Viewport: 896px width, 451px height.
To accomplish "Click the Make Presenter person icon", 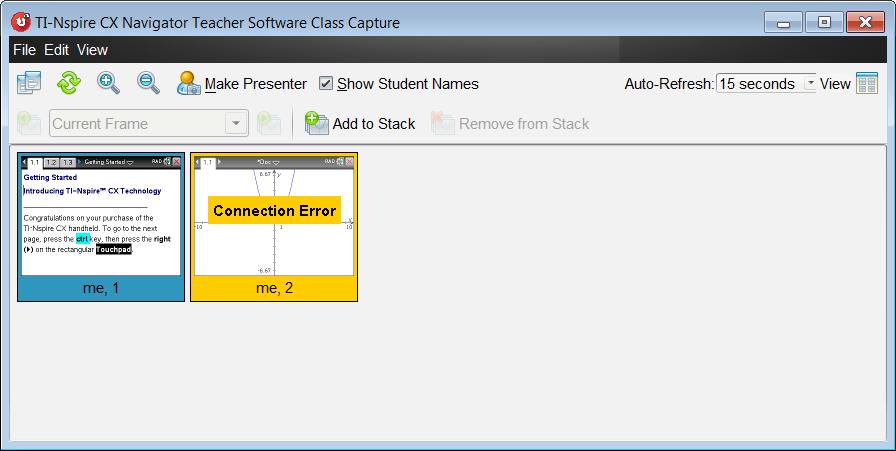I will tap(189, 83).
